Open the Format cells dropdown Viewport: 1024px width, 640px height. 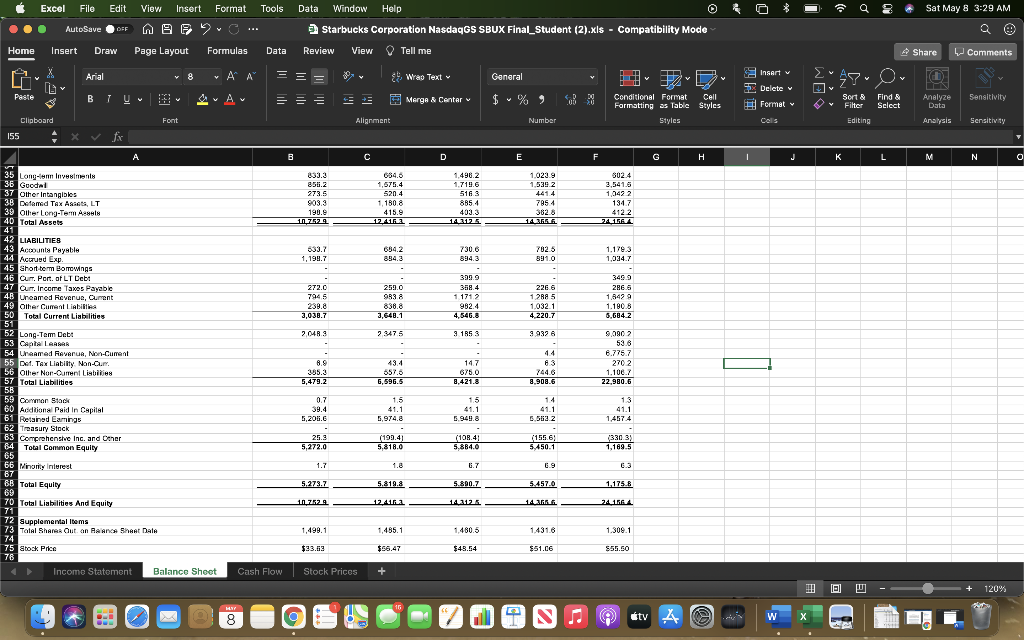[x=771, y=104]
